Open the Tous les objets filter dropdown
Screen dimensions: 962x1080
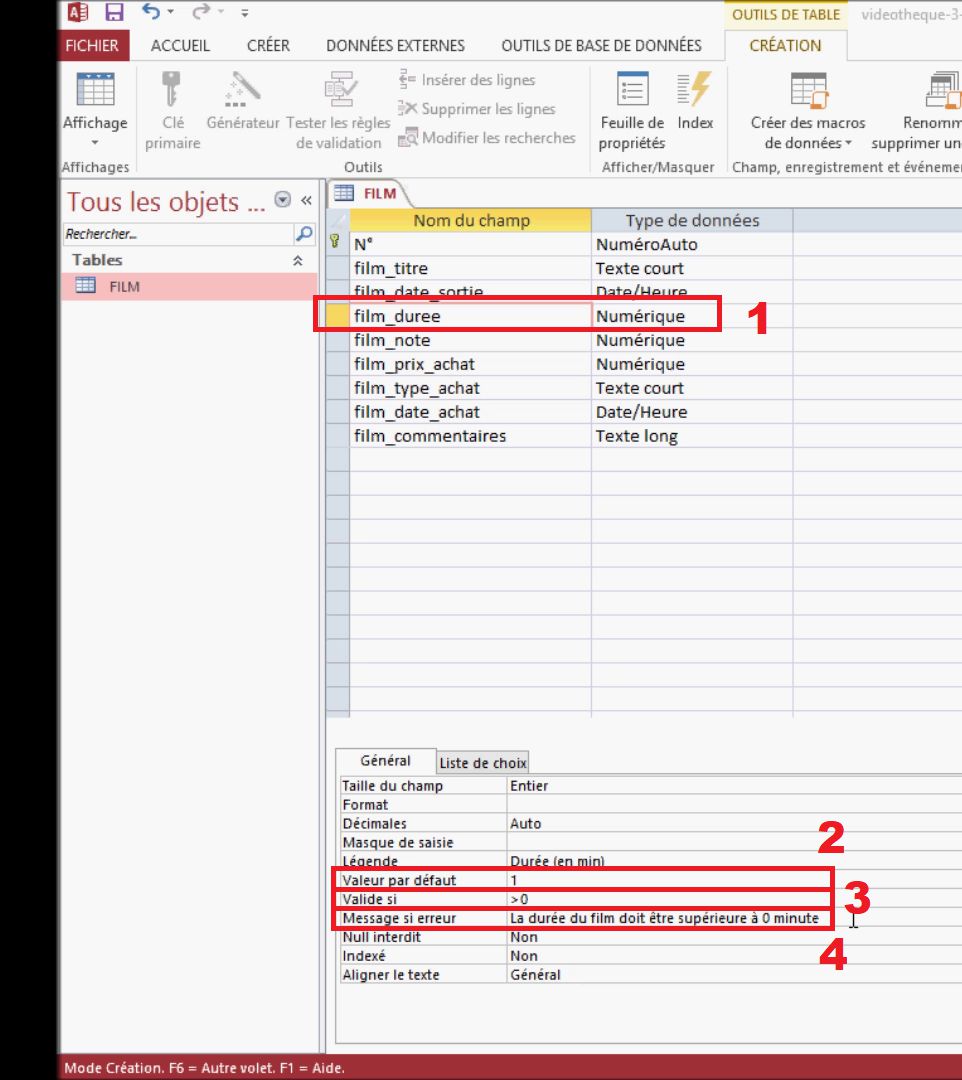[282, 200]
